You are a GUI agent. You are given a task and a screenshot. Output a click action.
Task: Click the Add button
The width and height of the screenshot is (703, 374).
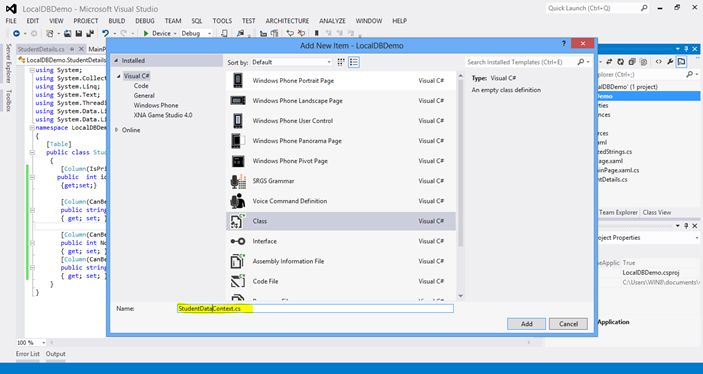pyautogui.click(x=526, y=324)
